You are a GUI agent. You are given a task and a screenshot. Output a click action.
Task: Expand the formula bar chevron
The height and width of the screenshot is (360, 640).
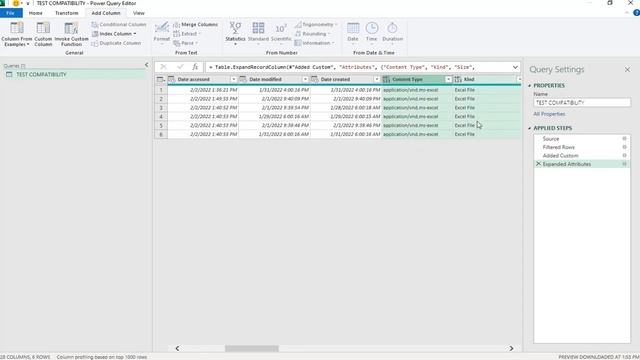pos(515,67)
